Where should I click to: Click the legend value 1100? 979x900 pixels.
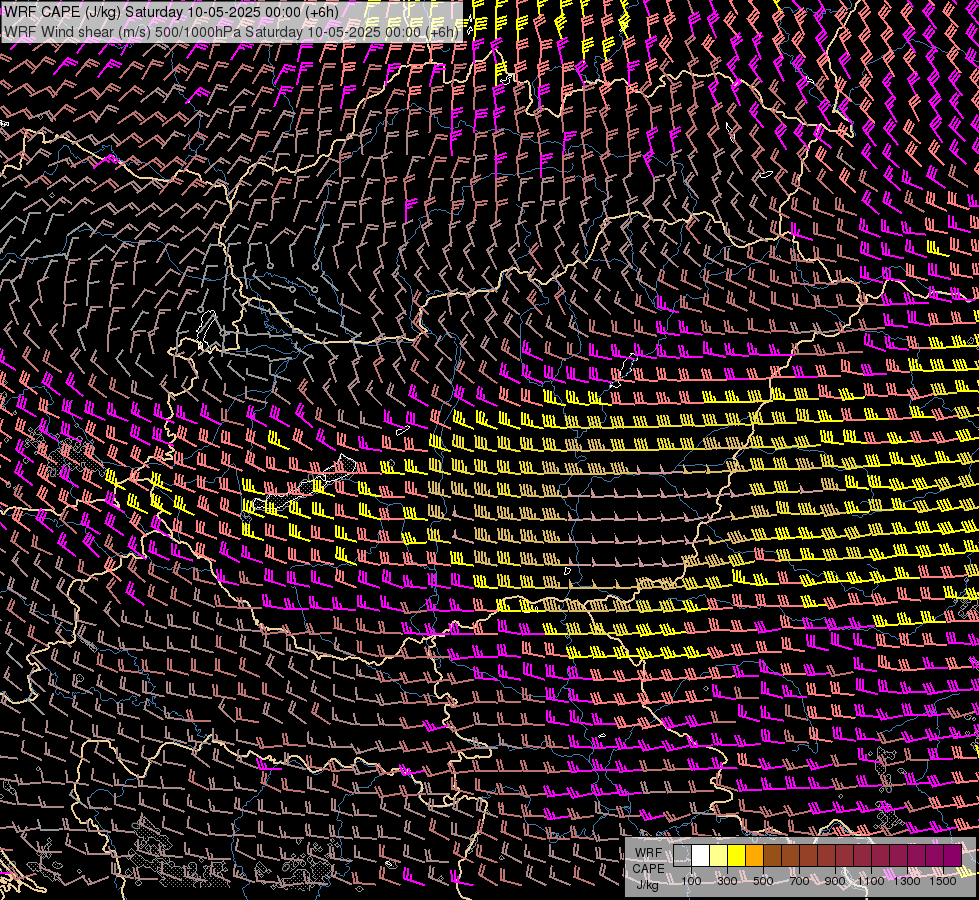[x=871, y=881]
